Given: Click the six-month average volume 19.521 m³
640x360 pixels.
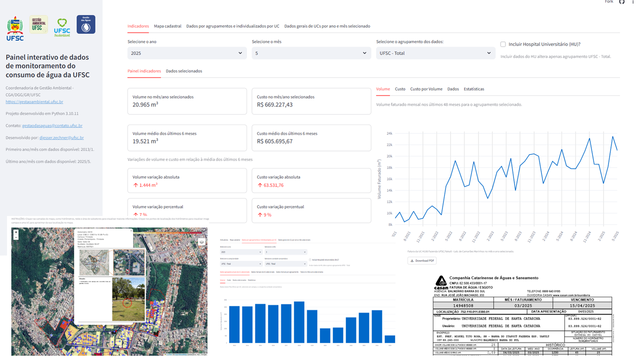Looking at the screenshot, I should click(145, 141).
